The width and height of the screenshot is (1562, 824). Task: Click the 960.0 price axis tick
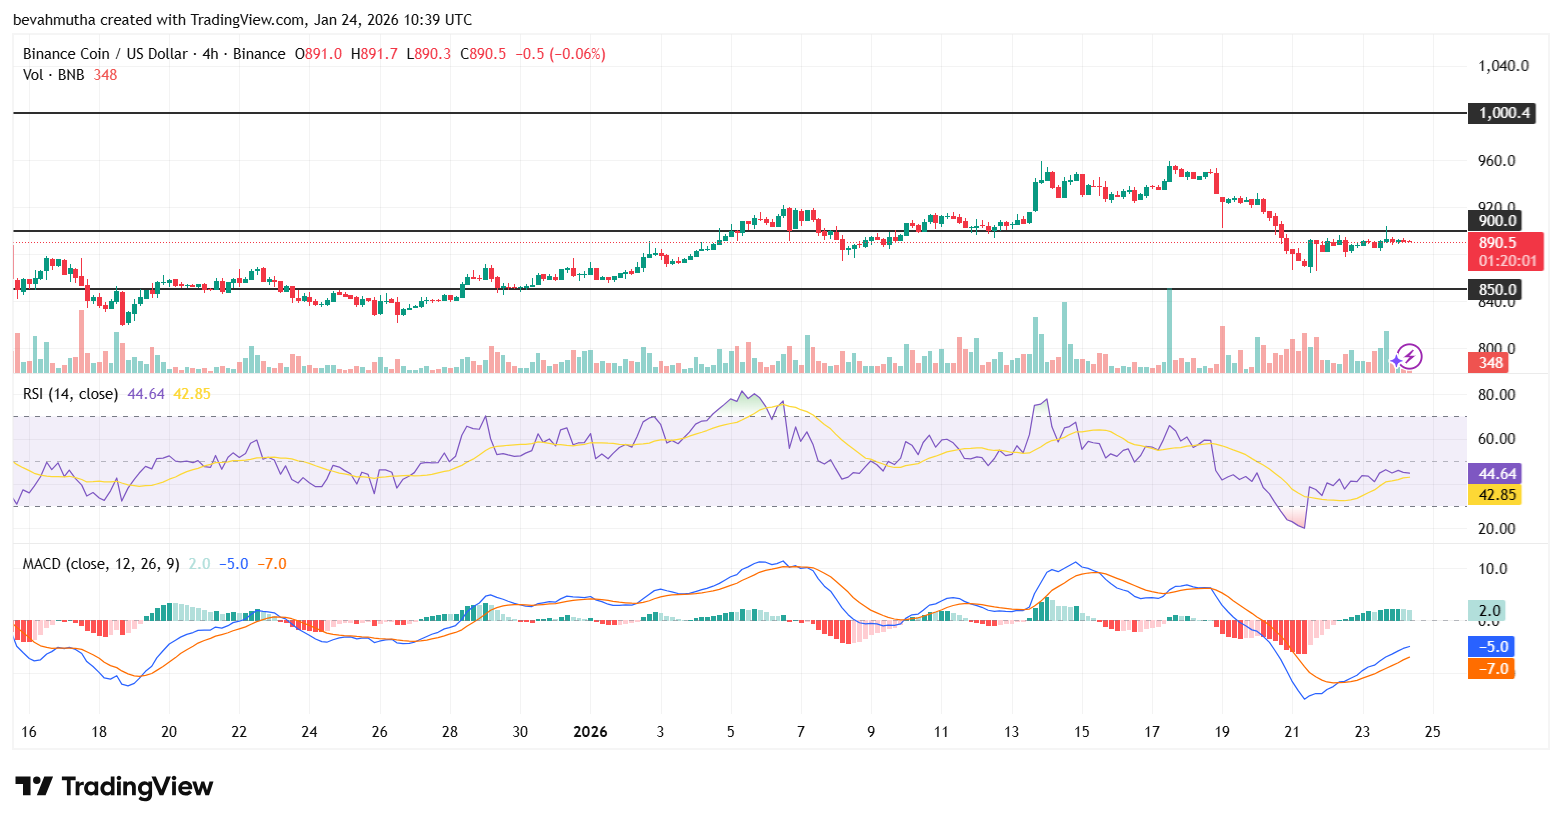1497,161
